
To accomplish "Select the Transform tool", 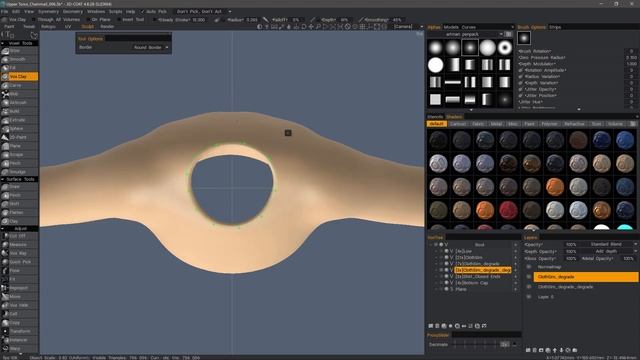I will pyautogui.click(x=20, y=331).
